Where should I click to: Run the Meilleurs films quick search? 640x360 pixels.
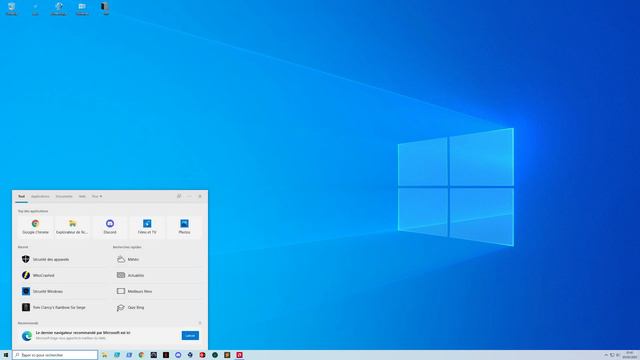[158, 291]
